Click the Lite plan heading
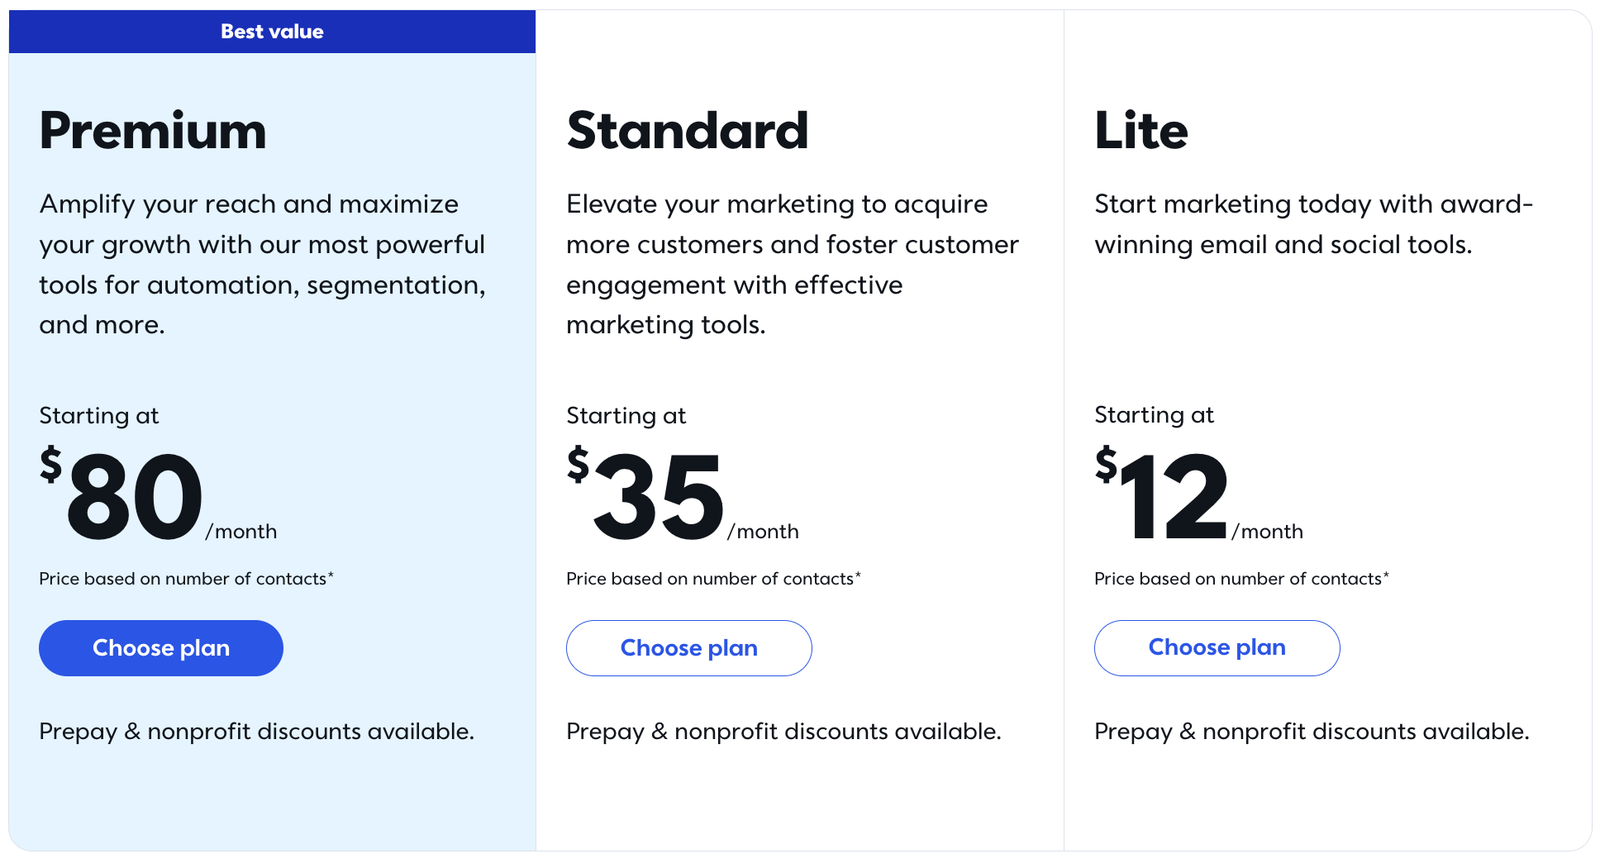The image size is (1600, 860). (1141, 131)
